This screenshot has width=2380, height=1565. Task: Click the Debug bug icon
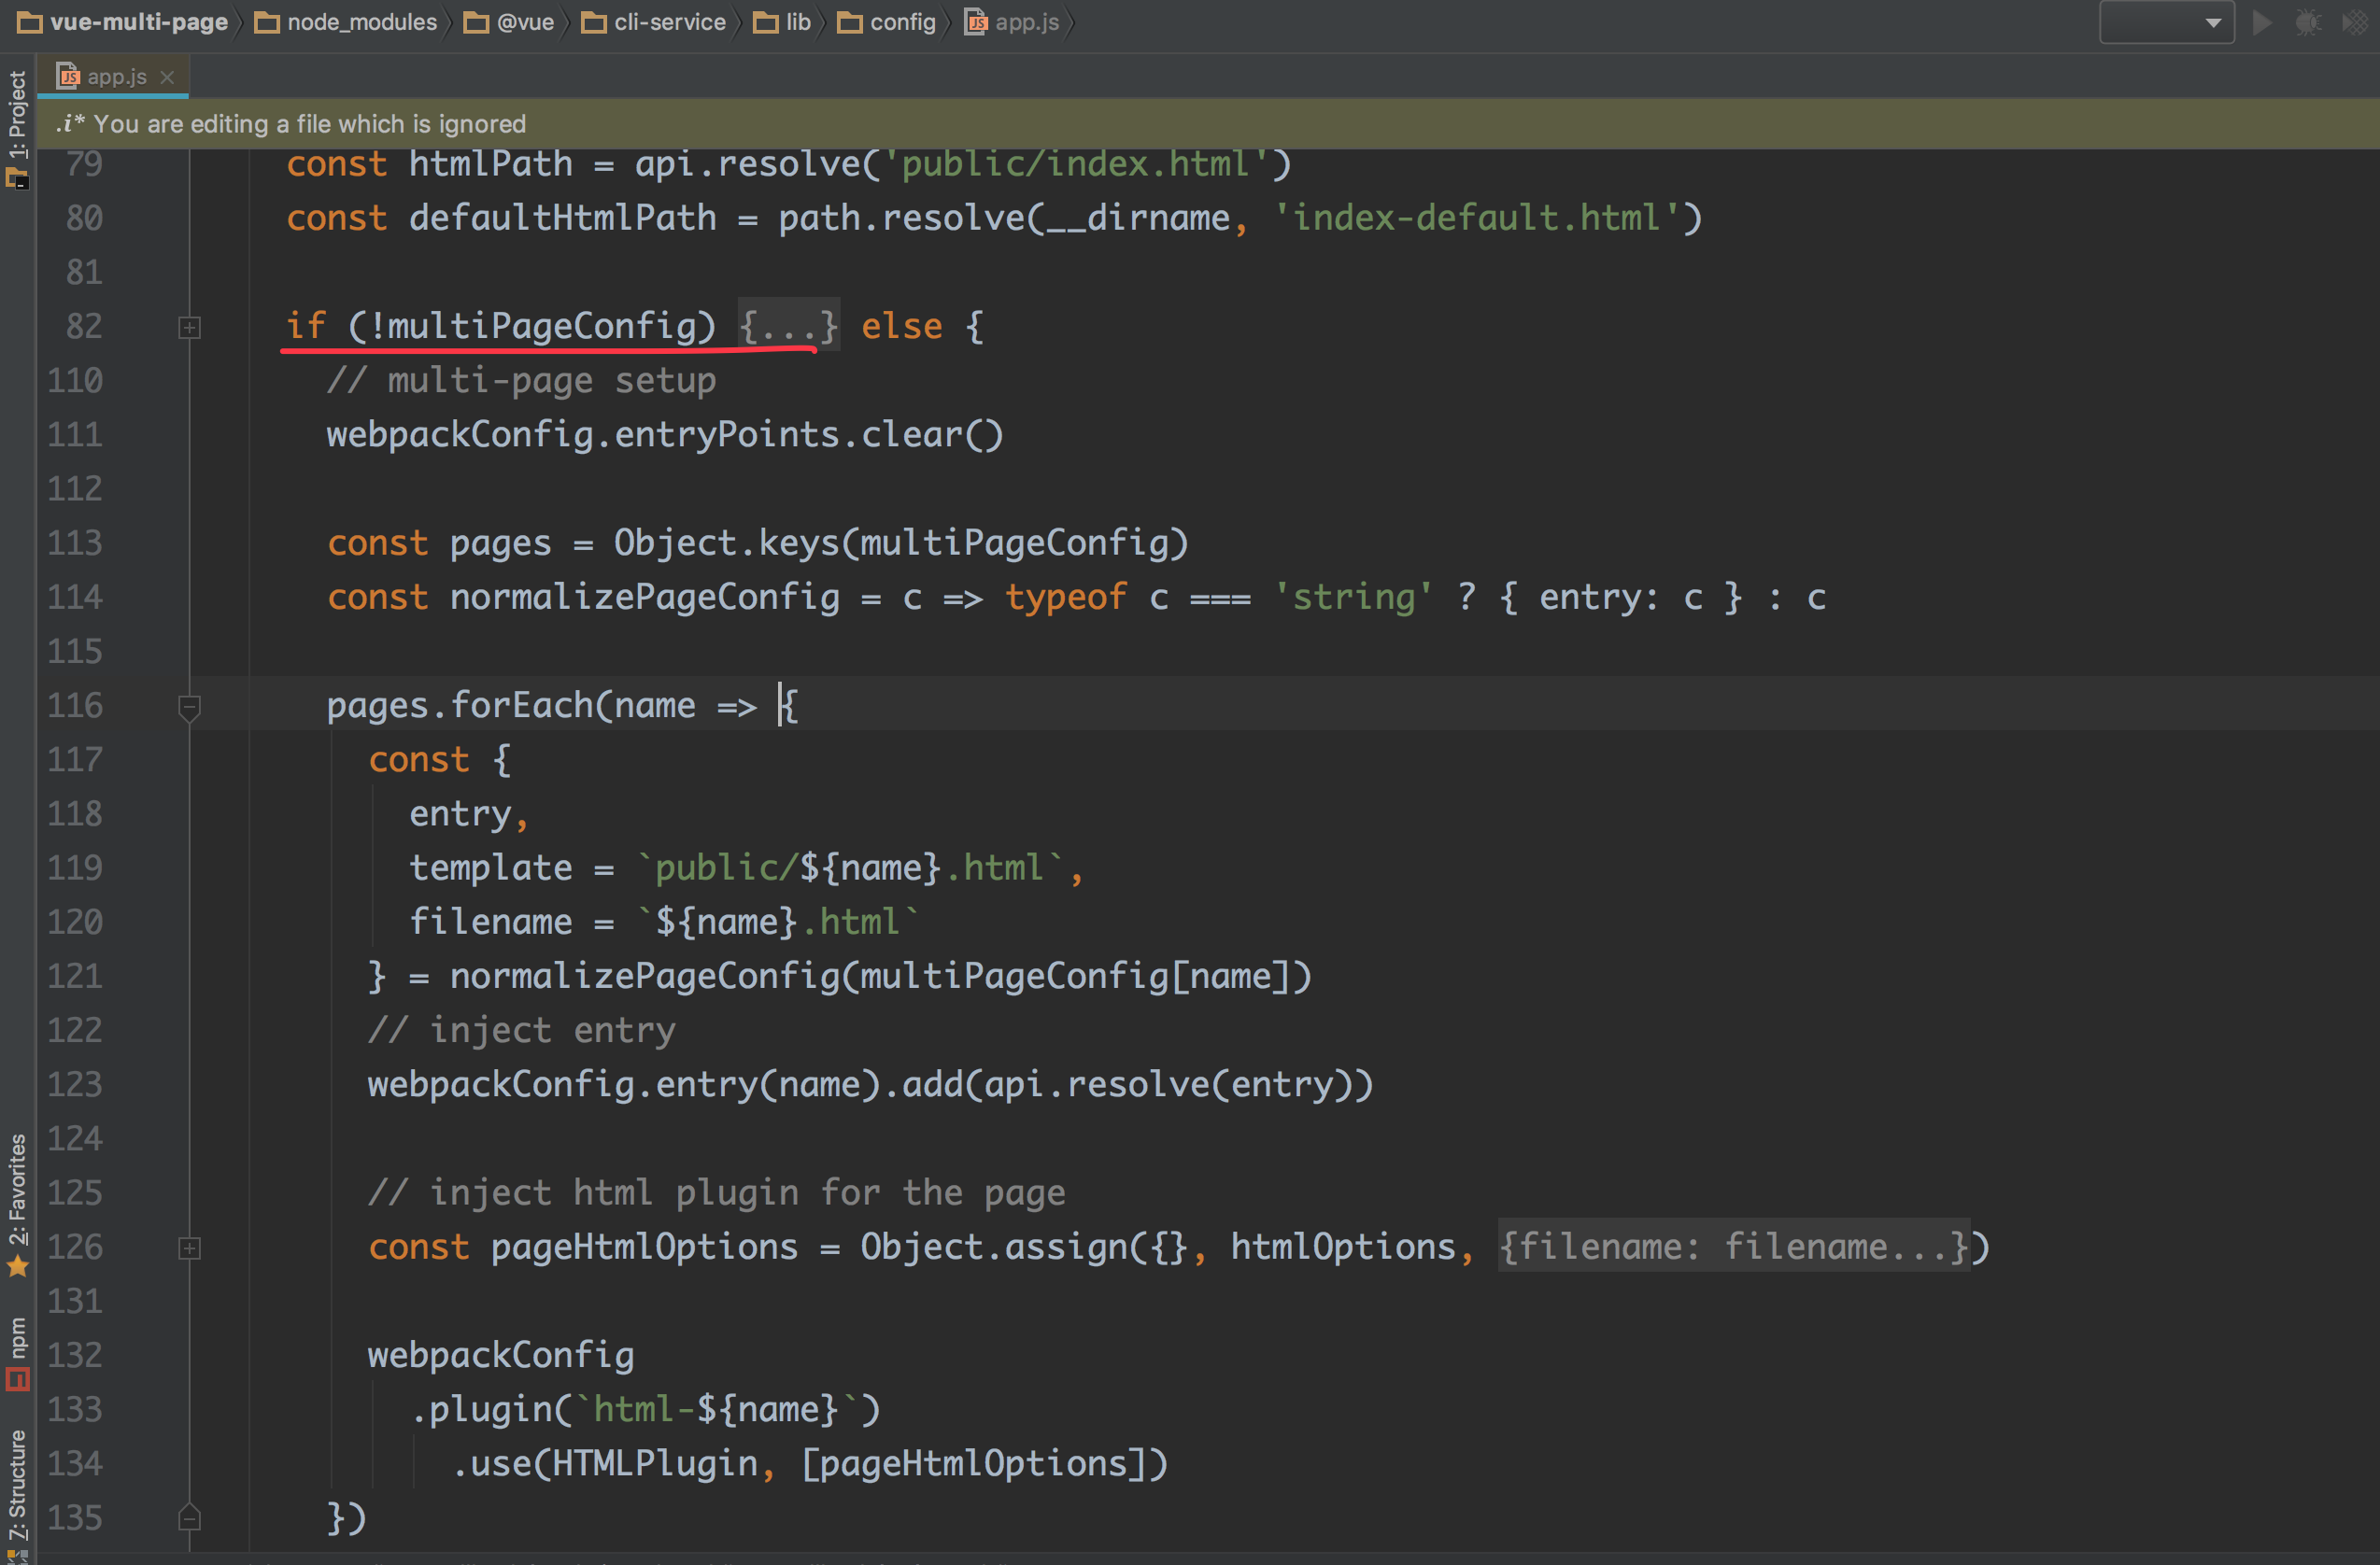[2308, 22]
